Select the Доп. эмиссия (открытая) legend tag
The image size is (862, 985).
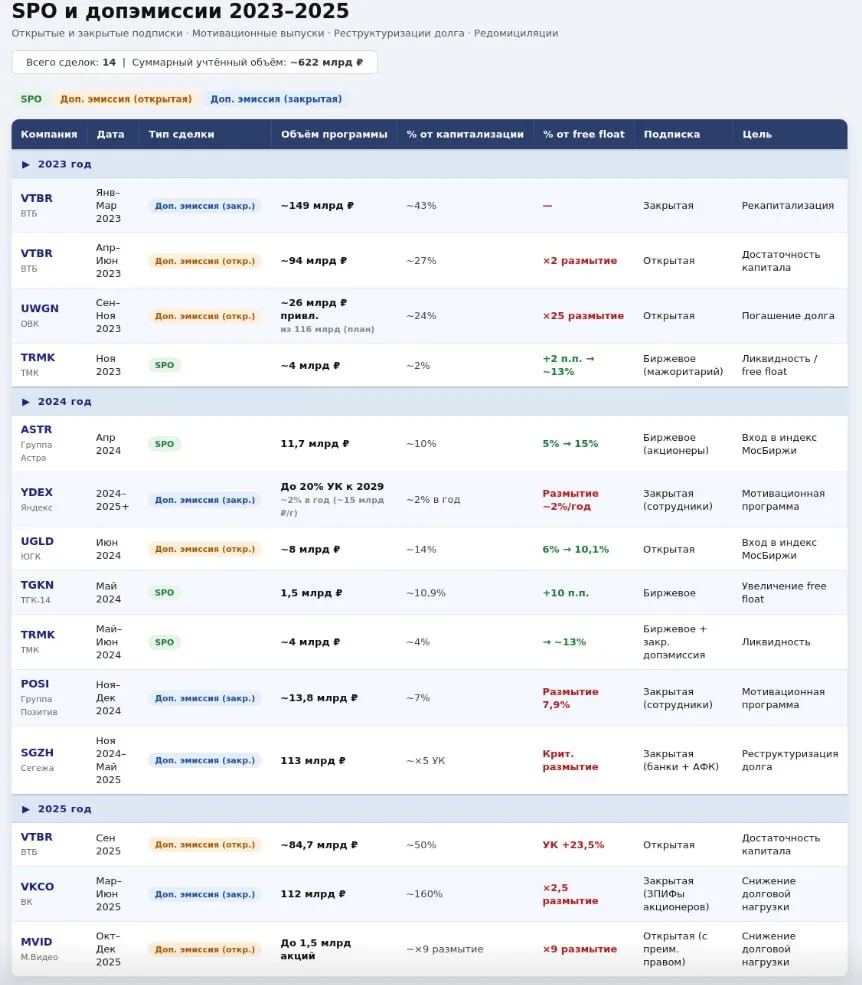126,99
